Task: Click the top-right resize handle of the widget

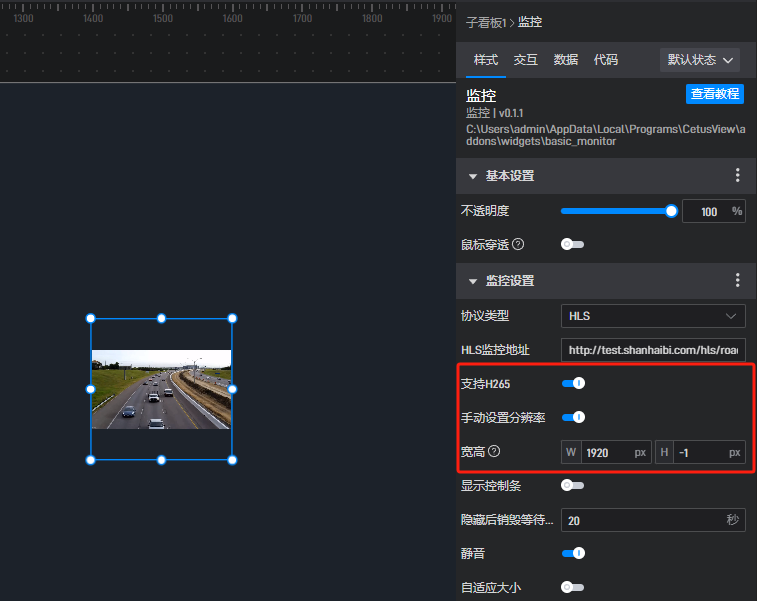Action: coord(232,318)
